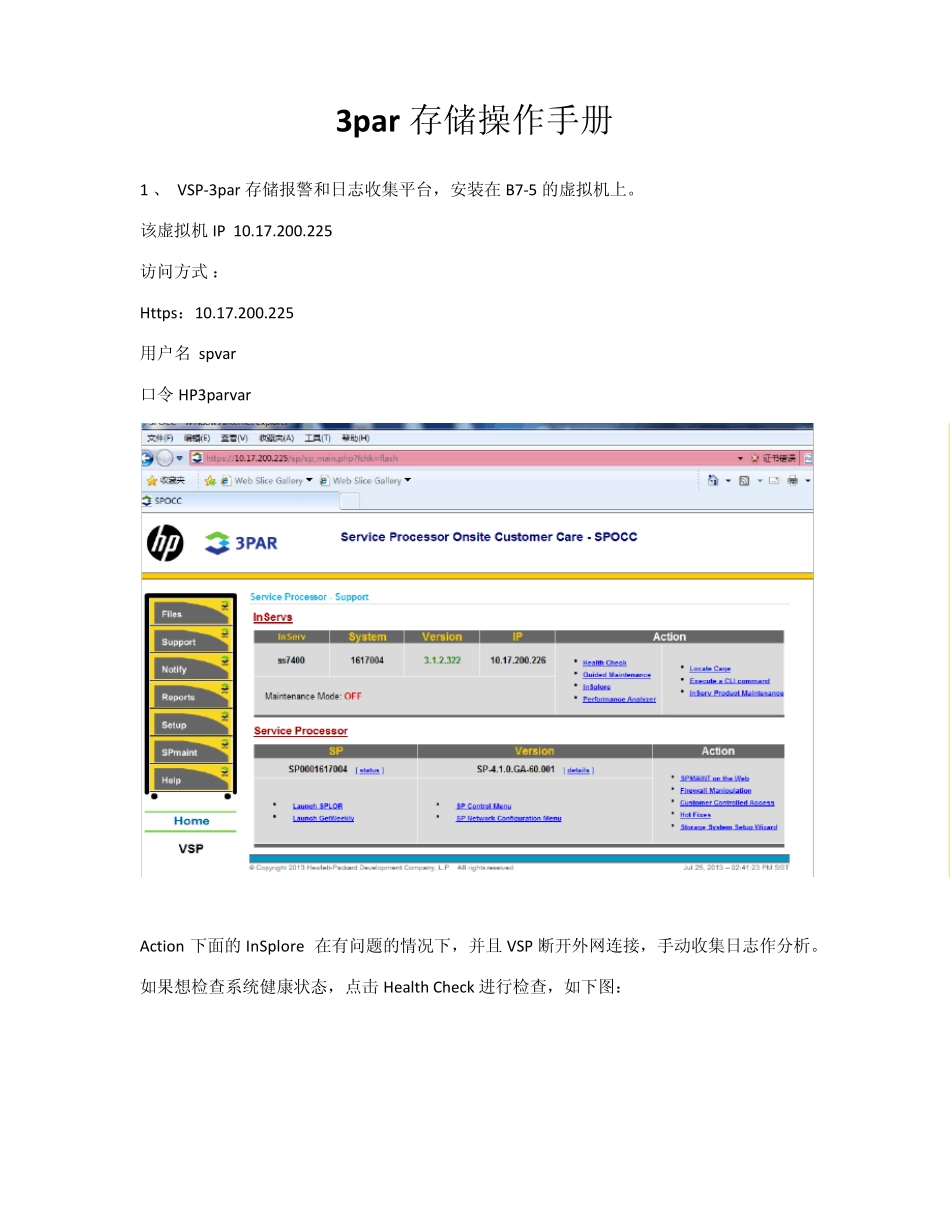
Task: Expand the Help sidebar arrow icon
Action: click(x=225, y=770)
